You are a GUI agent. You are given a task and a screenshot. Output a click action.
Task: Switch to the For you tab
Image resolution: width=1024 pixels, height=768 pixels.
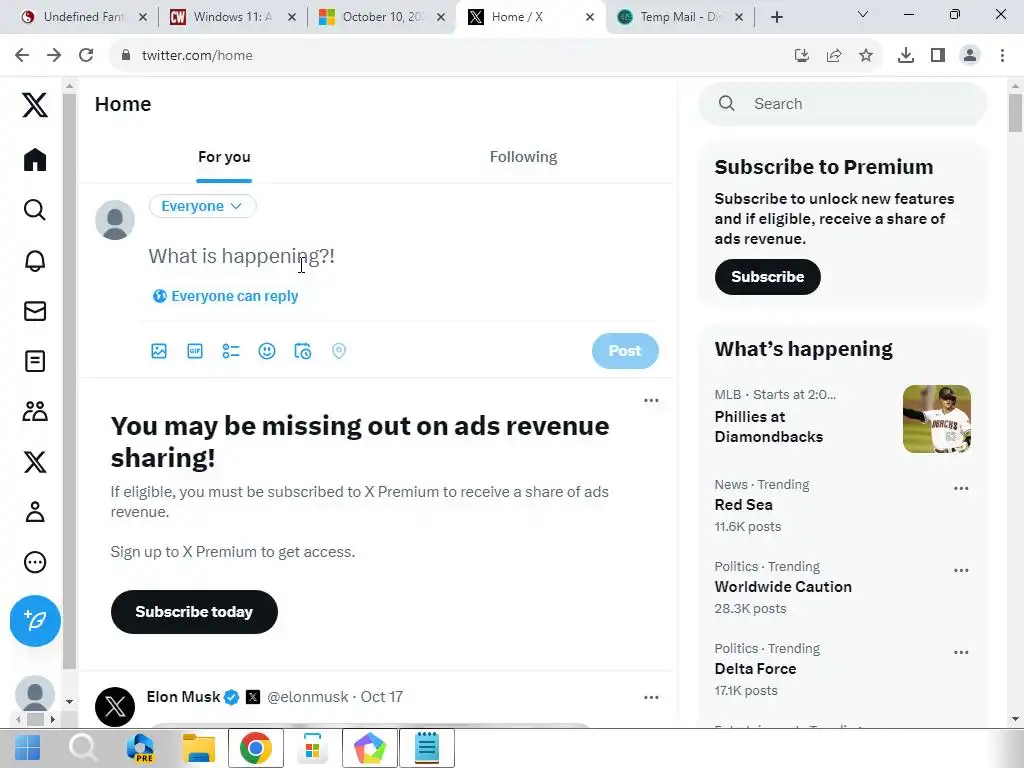[x=224, y=157]
